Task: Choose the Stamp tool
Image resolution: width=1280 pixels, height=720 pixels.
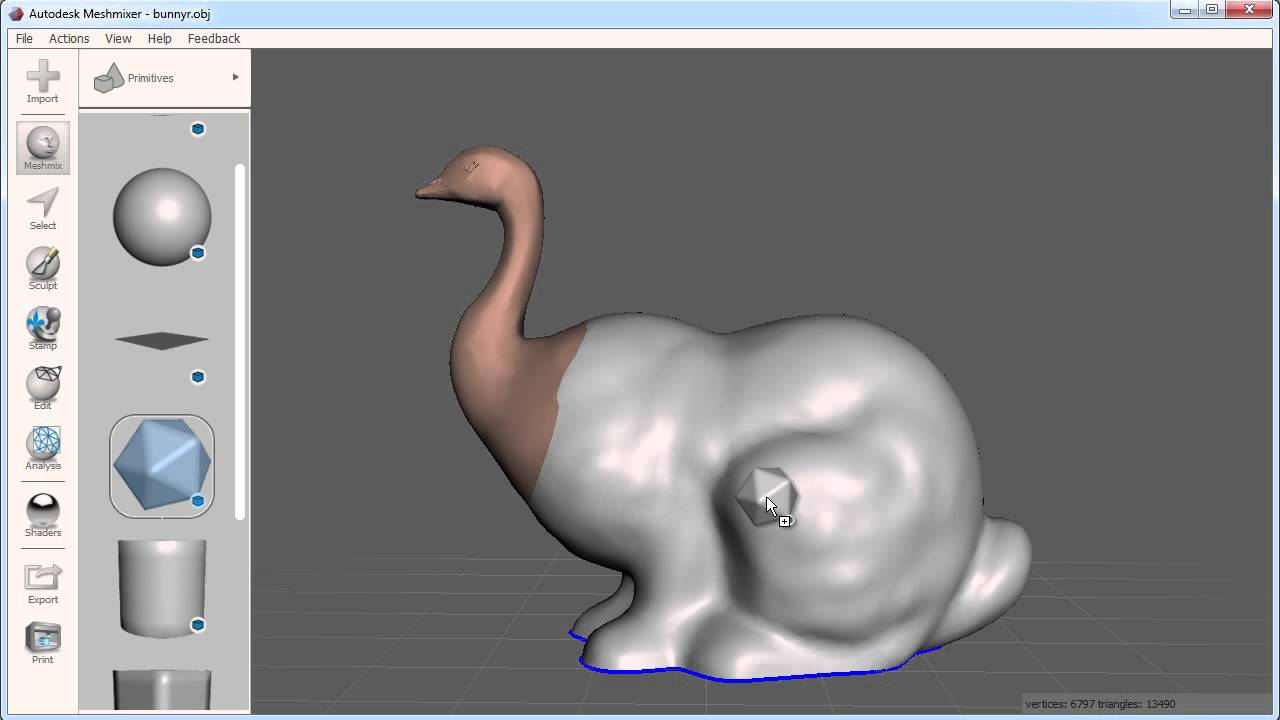Action: pos(43,329)
